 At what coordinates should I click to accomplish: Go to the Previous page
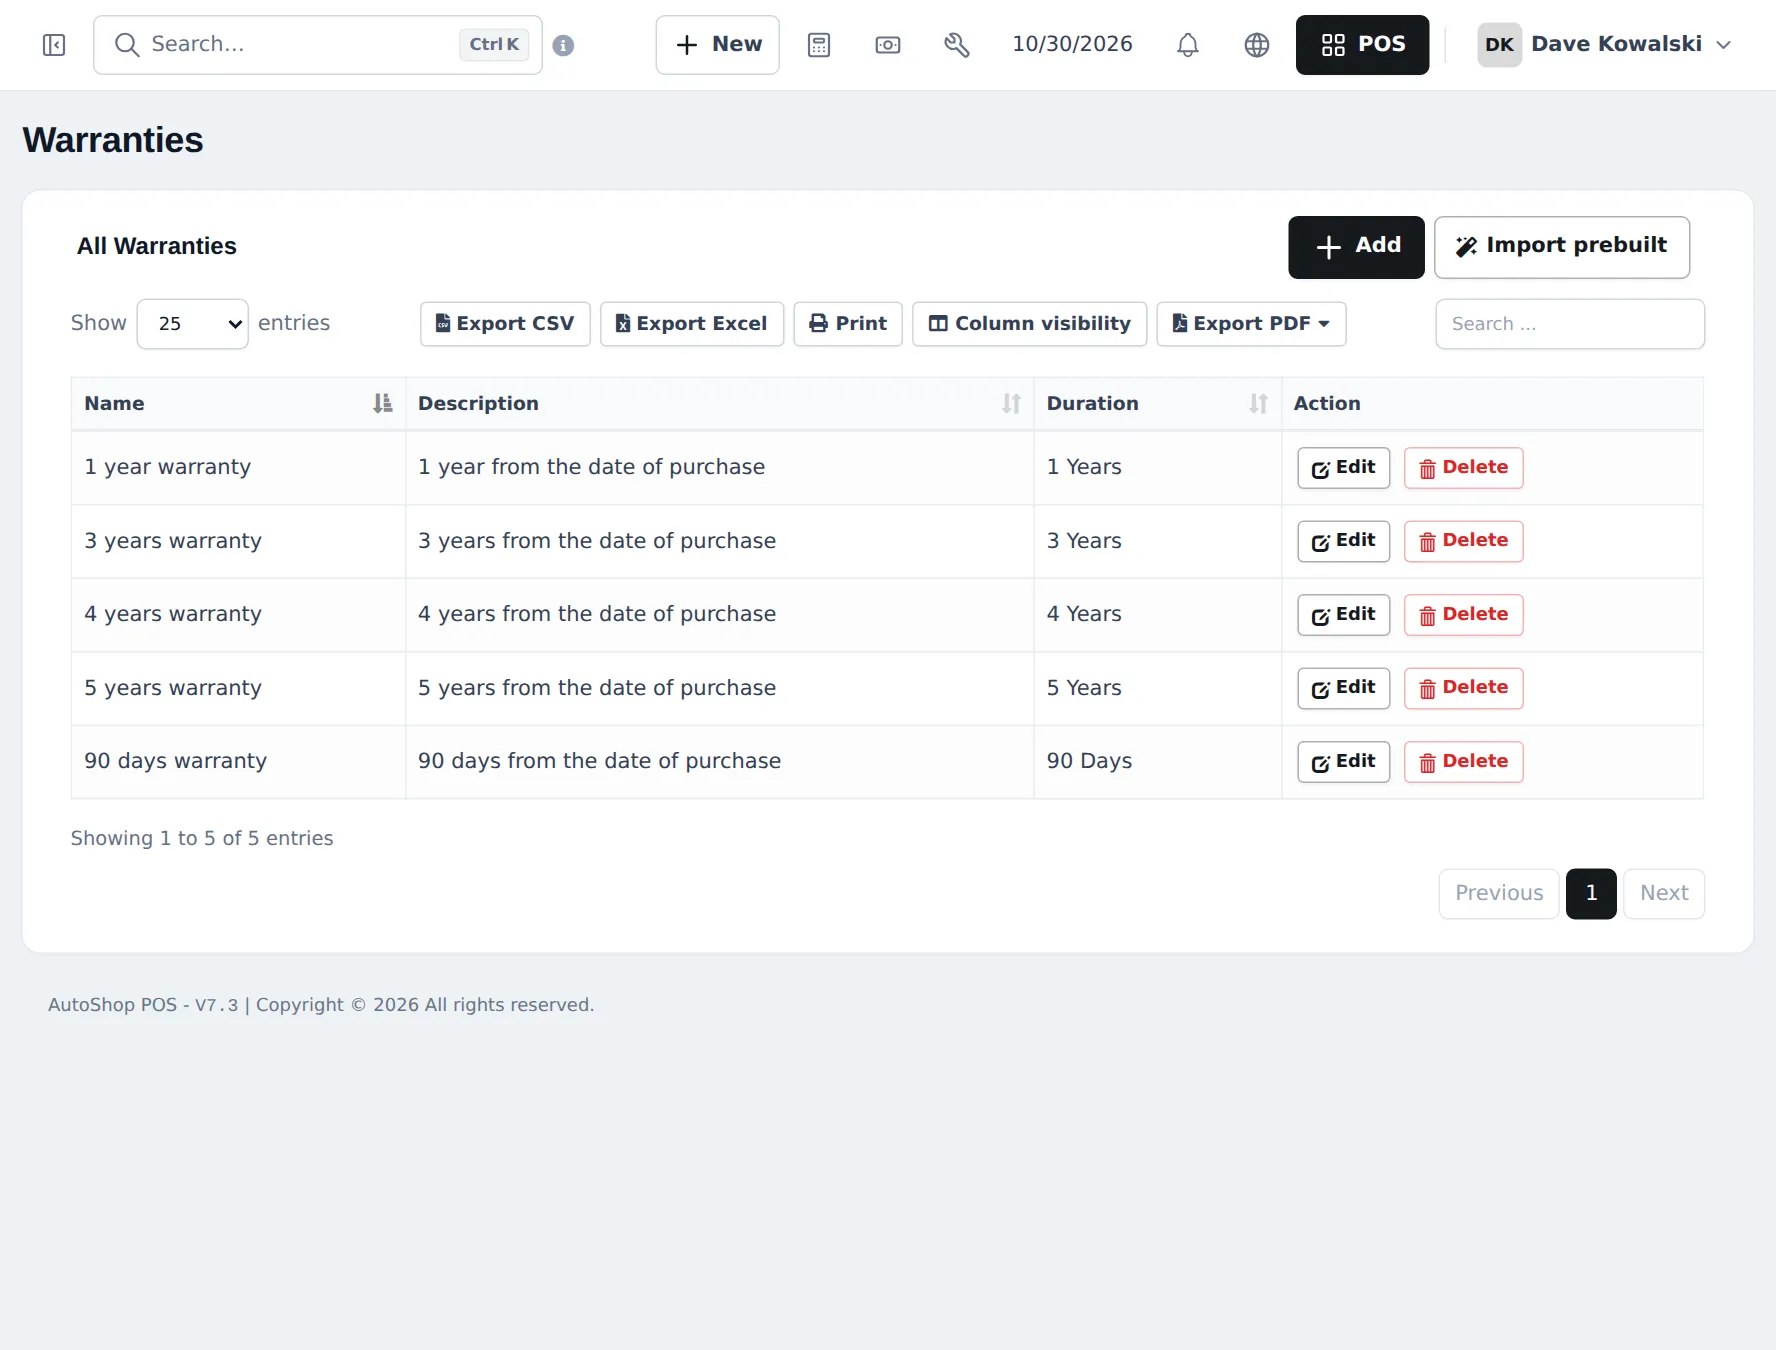[x=1499, y=894]
